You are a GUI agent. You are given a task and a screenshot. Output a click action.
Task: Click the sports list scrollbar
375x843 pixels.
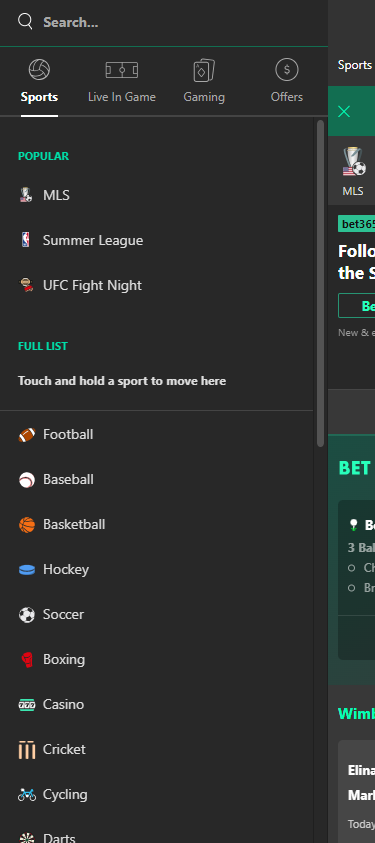pyautogui.click(x=320, y=283)
